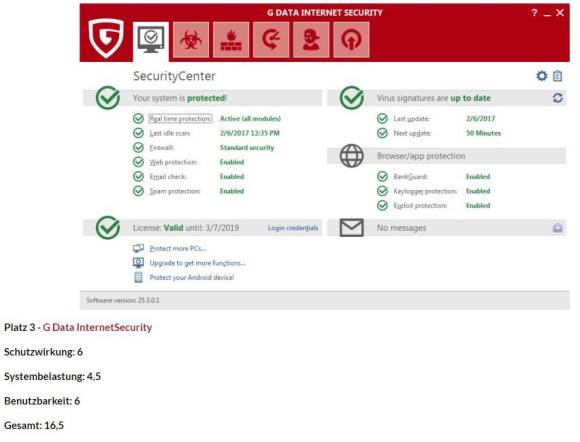Open Exploit protection setting label

tap(420, 206)
